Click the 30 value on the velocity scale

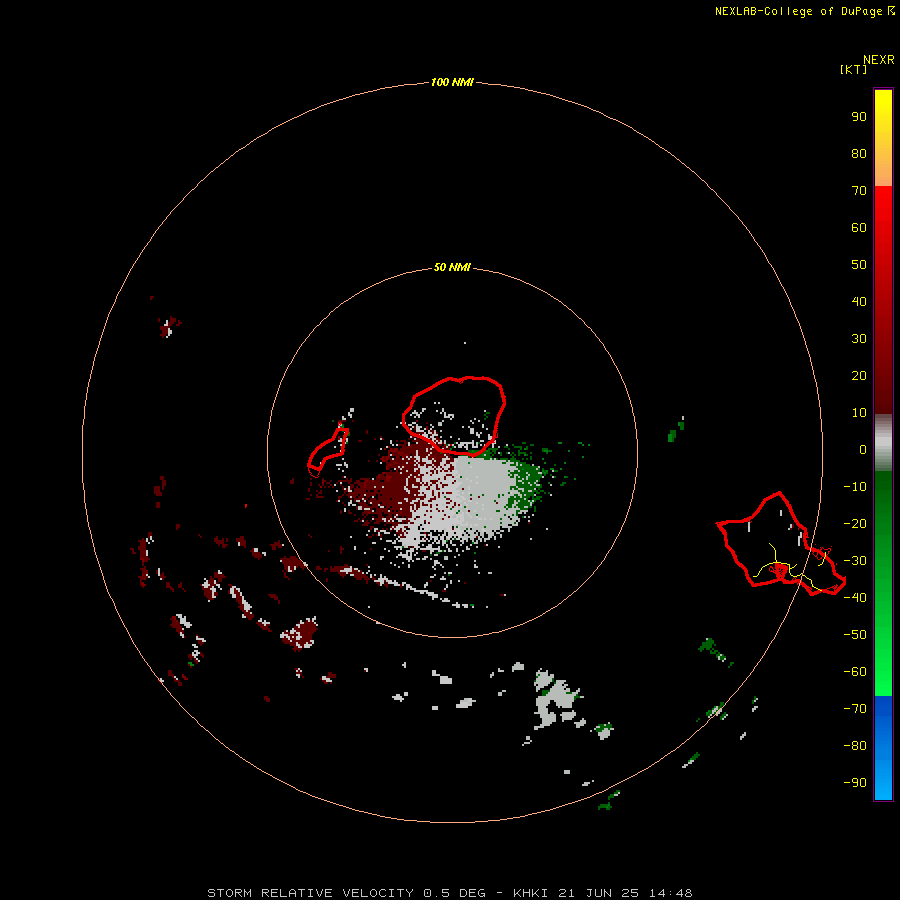coord(859,339)
